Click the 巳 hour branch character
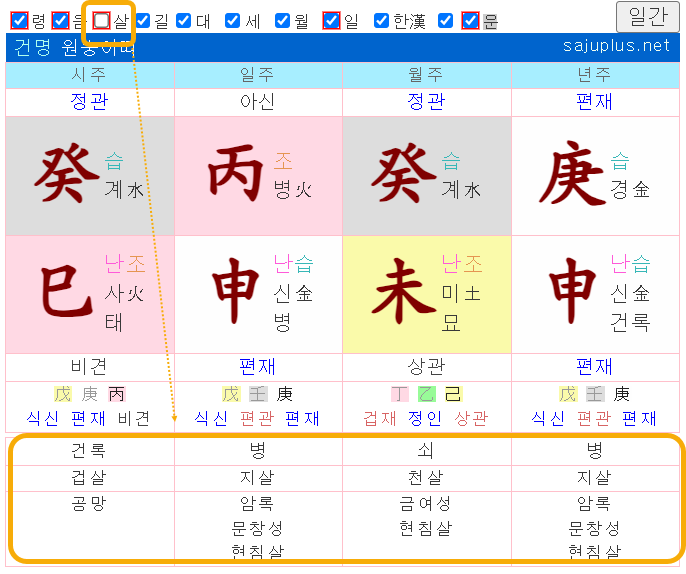Image resolution: width=686 pixels, height=574 pixels. point(66,294)
